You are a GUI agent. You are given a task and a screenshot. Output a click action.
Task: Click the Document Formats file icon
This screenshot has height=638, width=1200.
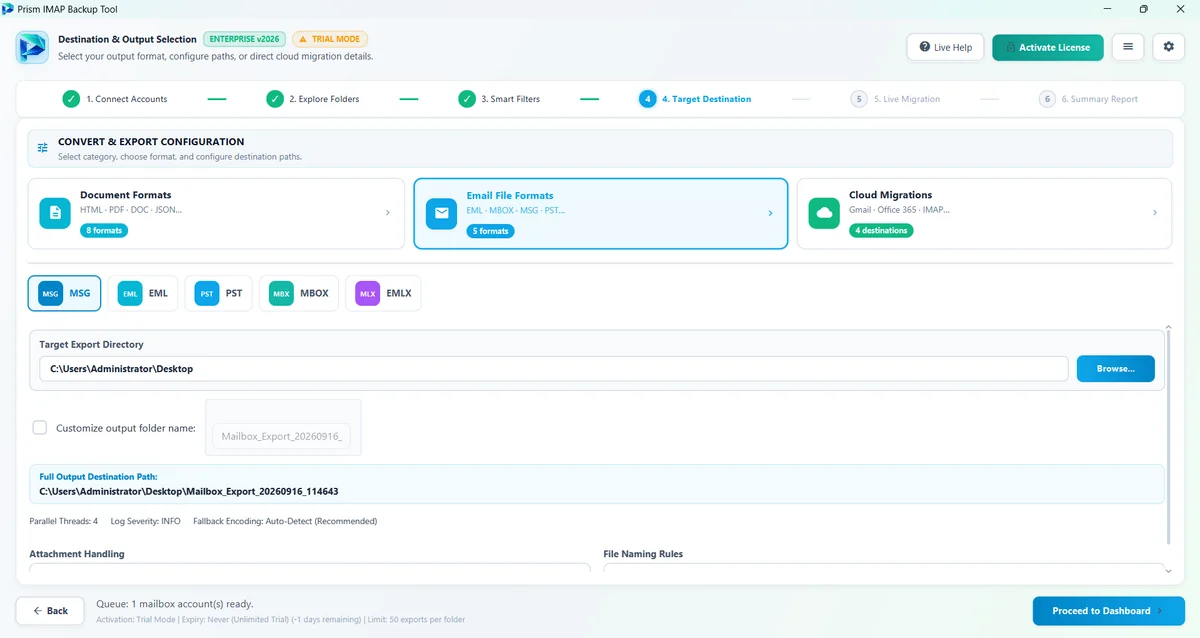pos(55,213)
